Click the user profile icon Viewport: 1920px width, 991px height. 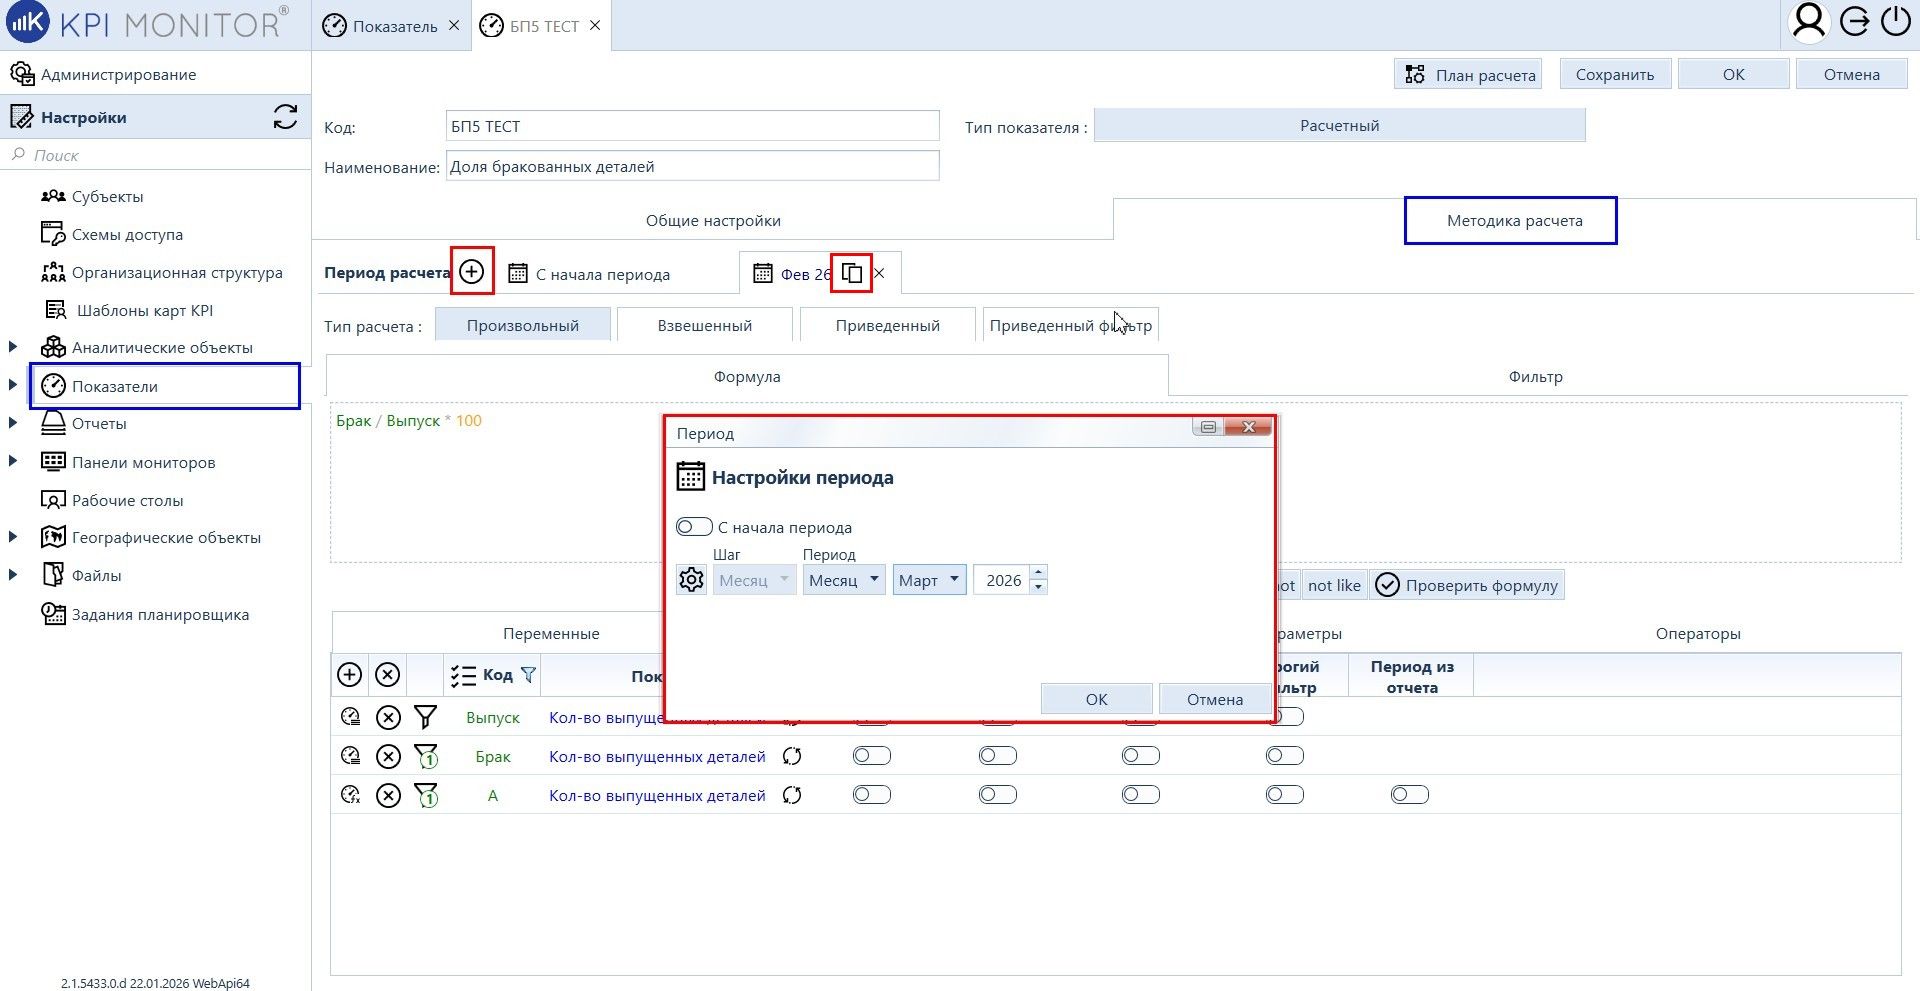click(1808, 22)
